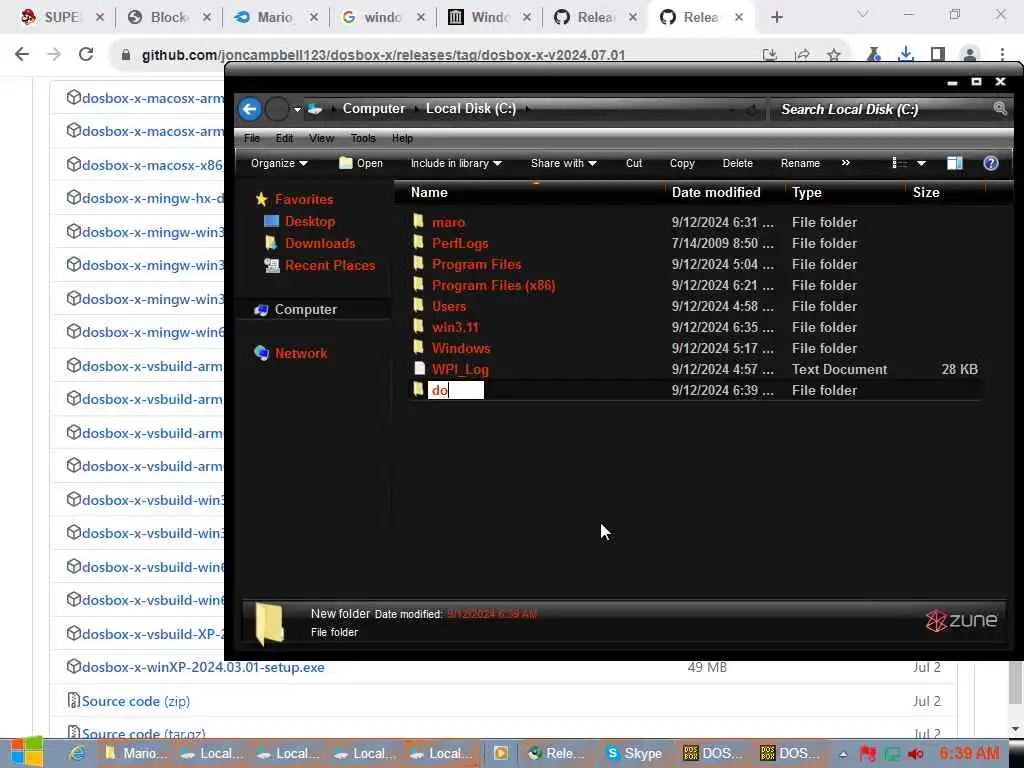The height and width of the screenshot is (768, 1024).
Task: Open Skype from the taskbar
Action: pos(633,753)
